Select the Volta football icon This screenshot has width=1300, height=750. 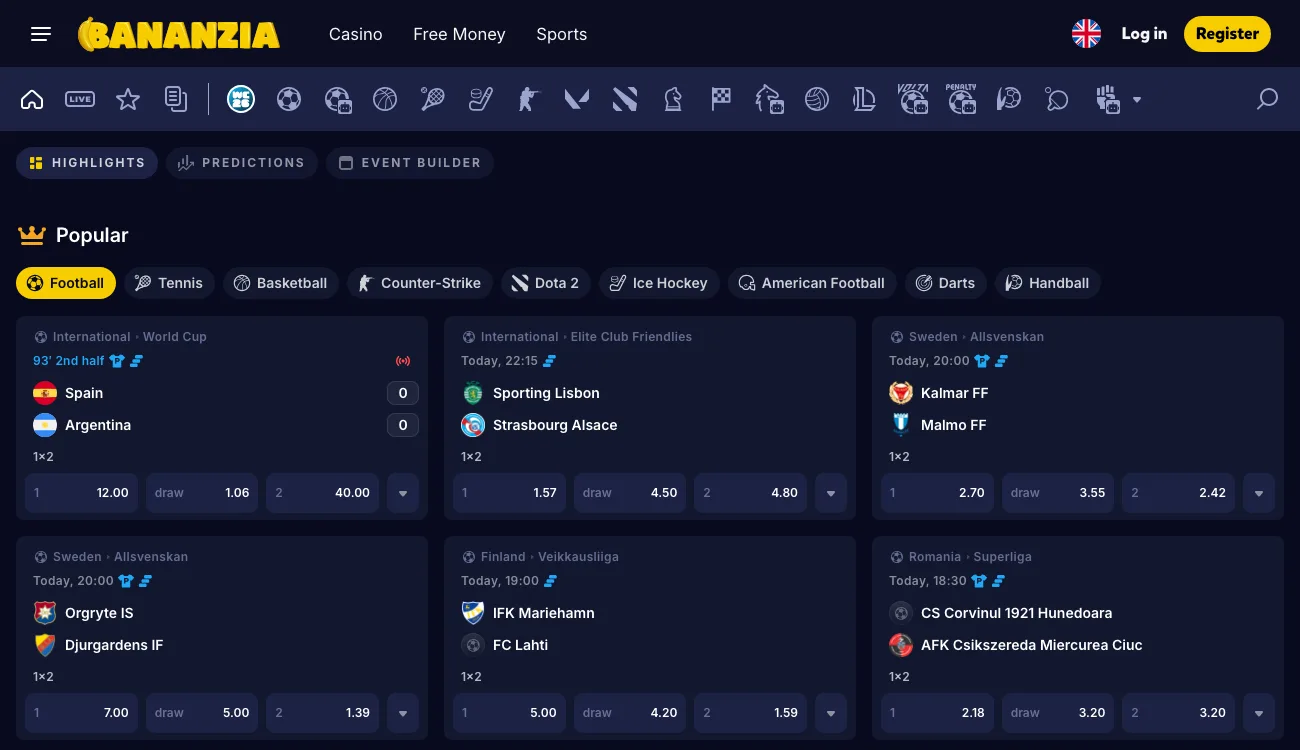pos(913,99)
